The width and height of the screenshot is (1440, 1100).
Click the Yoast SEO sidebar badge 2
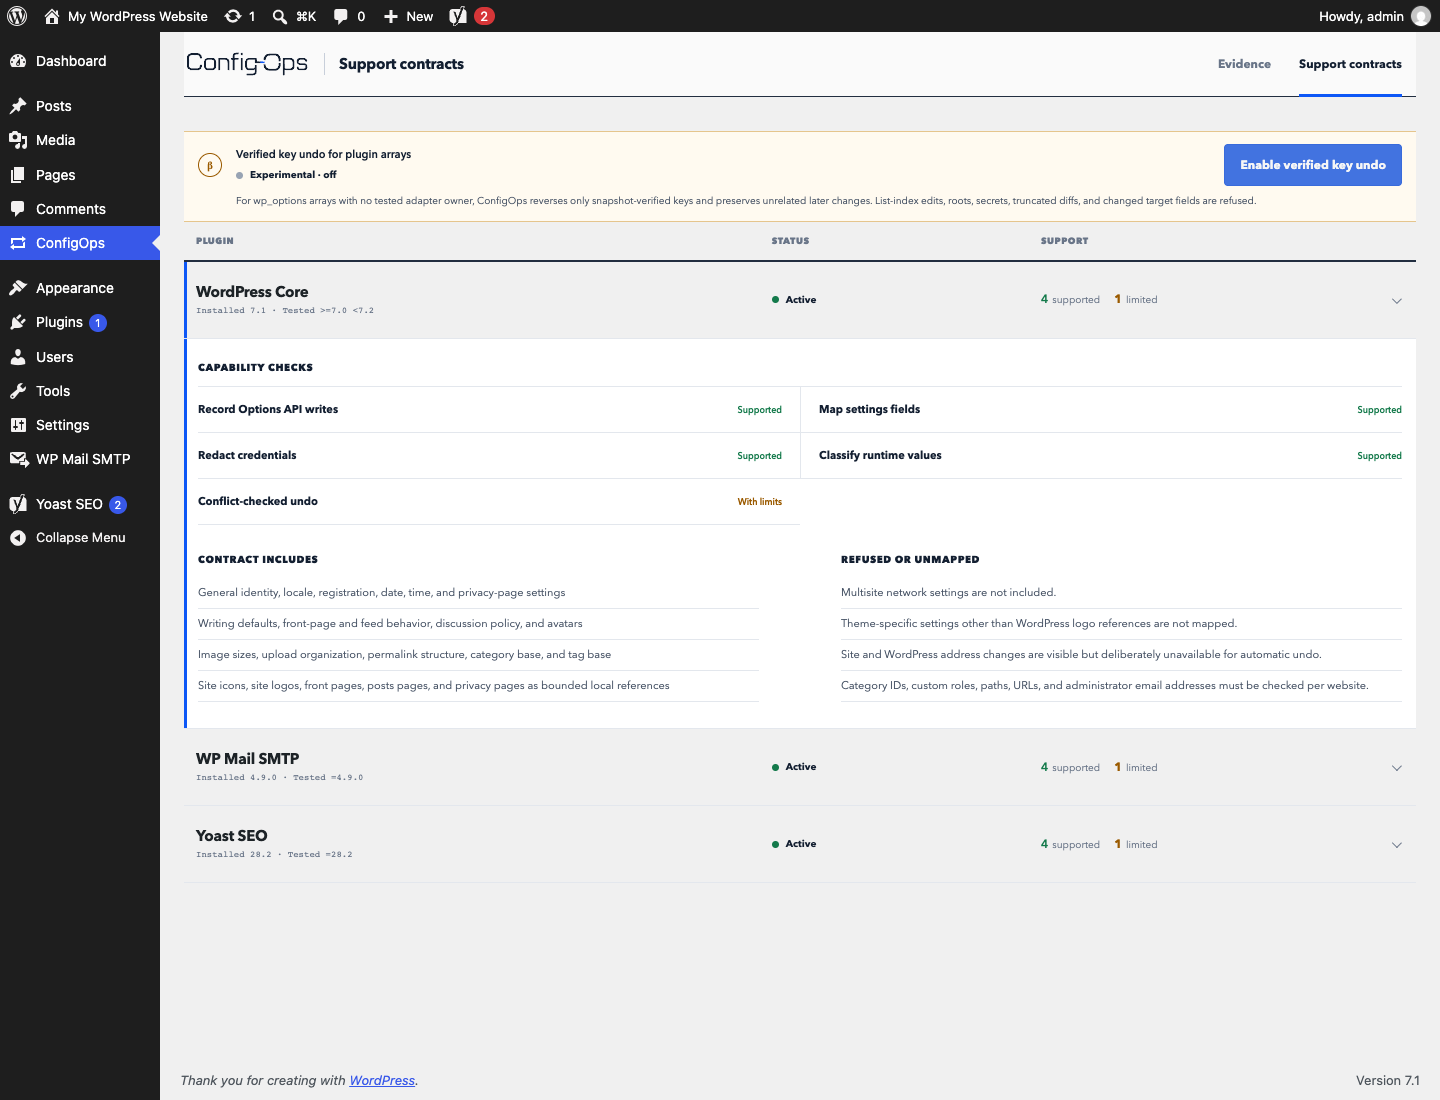click(x=118, y=505)
